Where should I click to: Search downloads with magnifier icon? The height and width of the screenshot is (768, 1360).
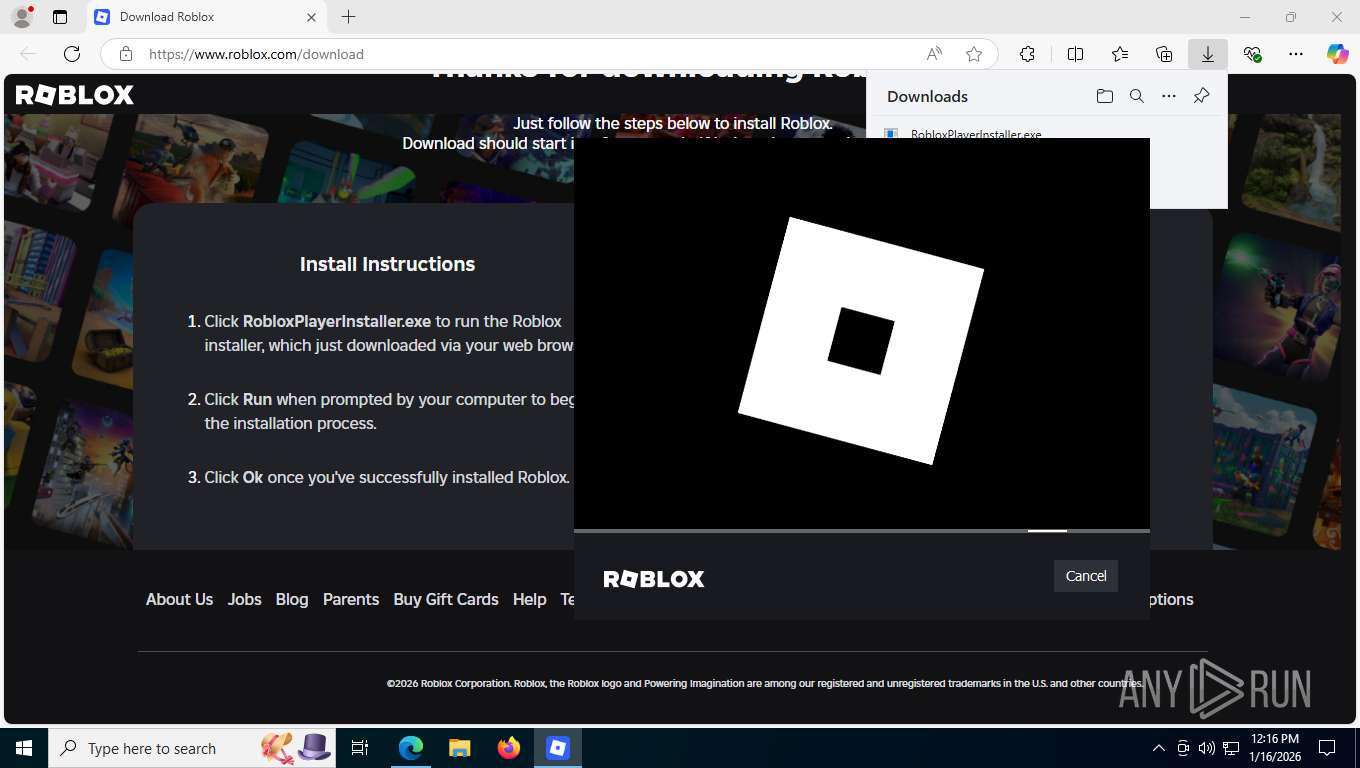(1136, 96)
